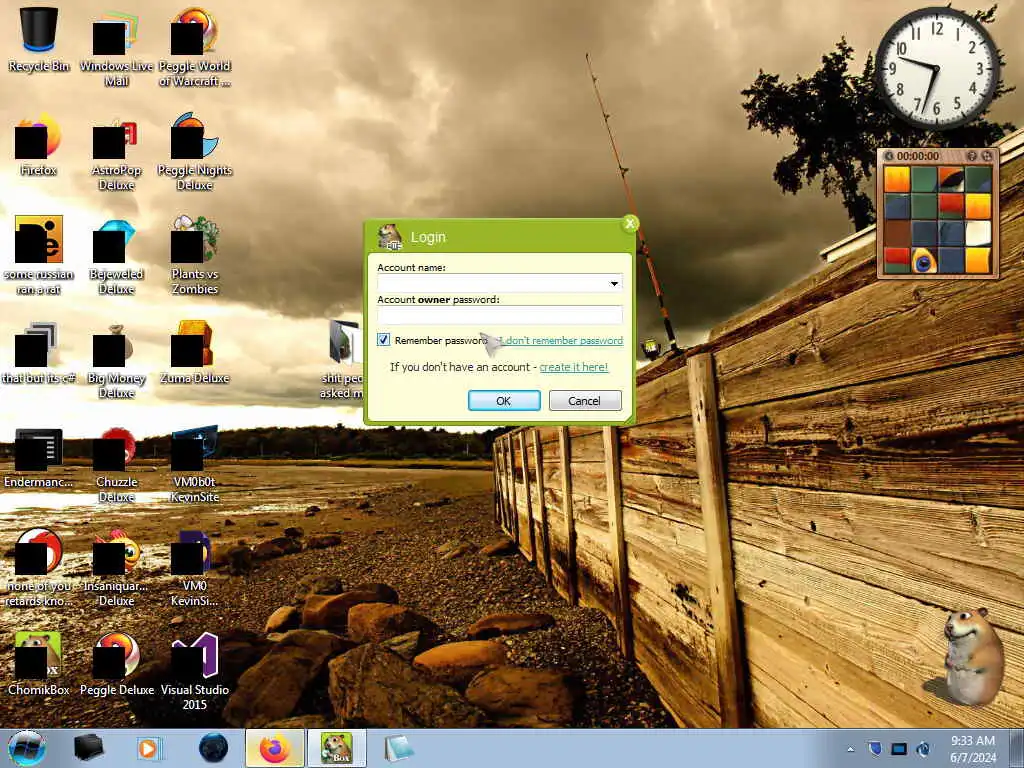The width and height of the screenshot is (1024, 768).
Task: Confirm login with the OK button
Action: coord(504,400)
